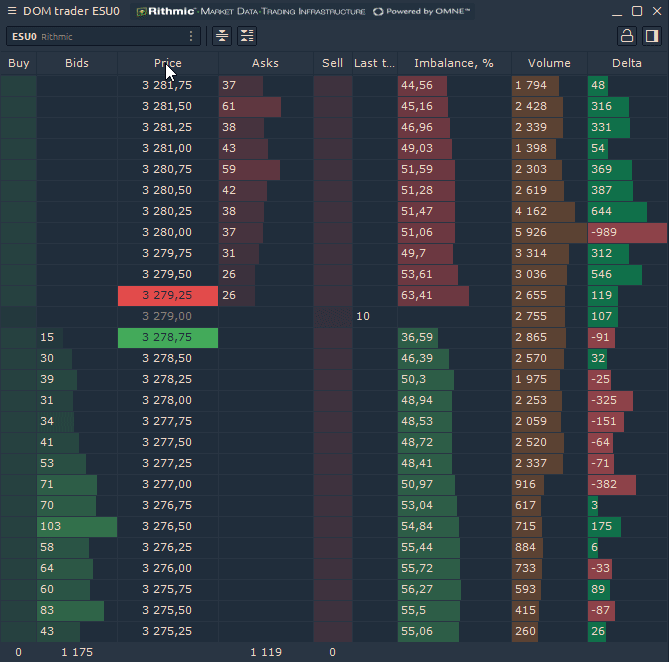Click the Buy cell at price 3 278,50
Image resolution: width=669 pixels, height=662 pixels.
[19, 358]
